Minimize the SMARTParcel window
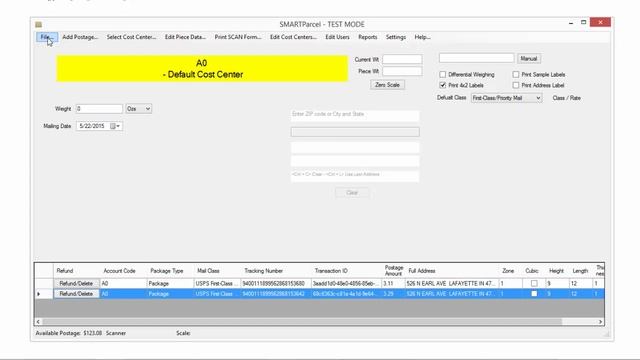 [x=571, y=23]
